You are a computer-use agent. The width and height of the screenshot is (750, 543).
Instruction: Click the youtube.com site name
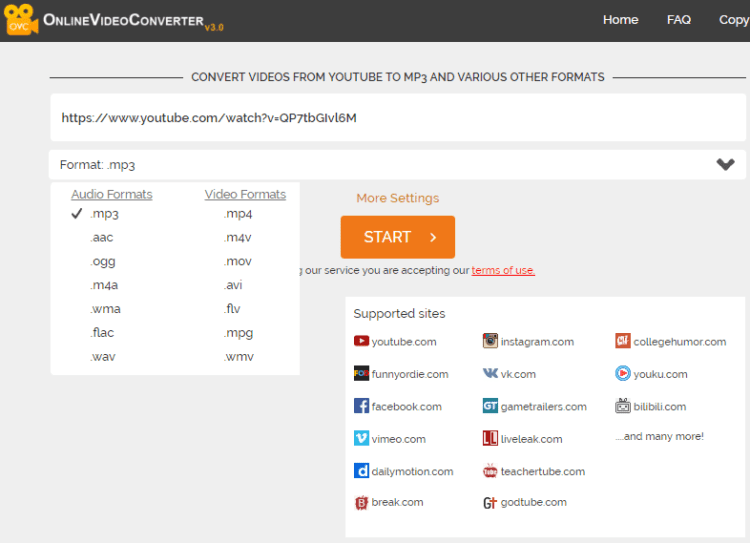pos(404,342)
